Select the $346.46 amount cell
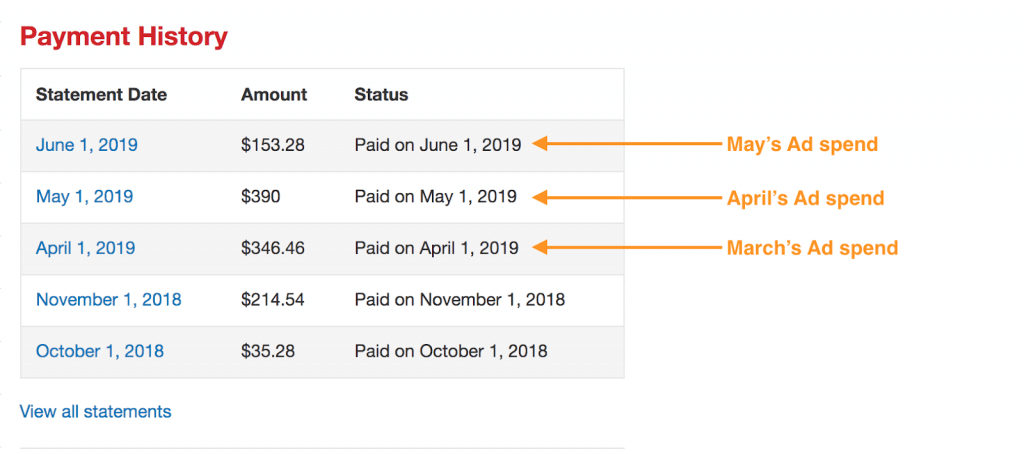The height and width of the screenshot is (454, 1024). tap(273, 248)
